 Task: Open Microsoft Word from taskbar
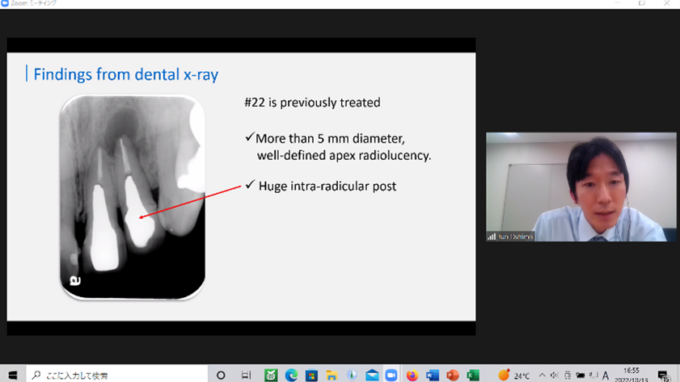pos(432,375)
